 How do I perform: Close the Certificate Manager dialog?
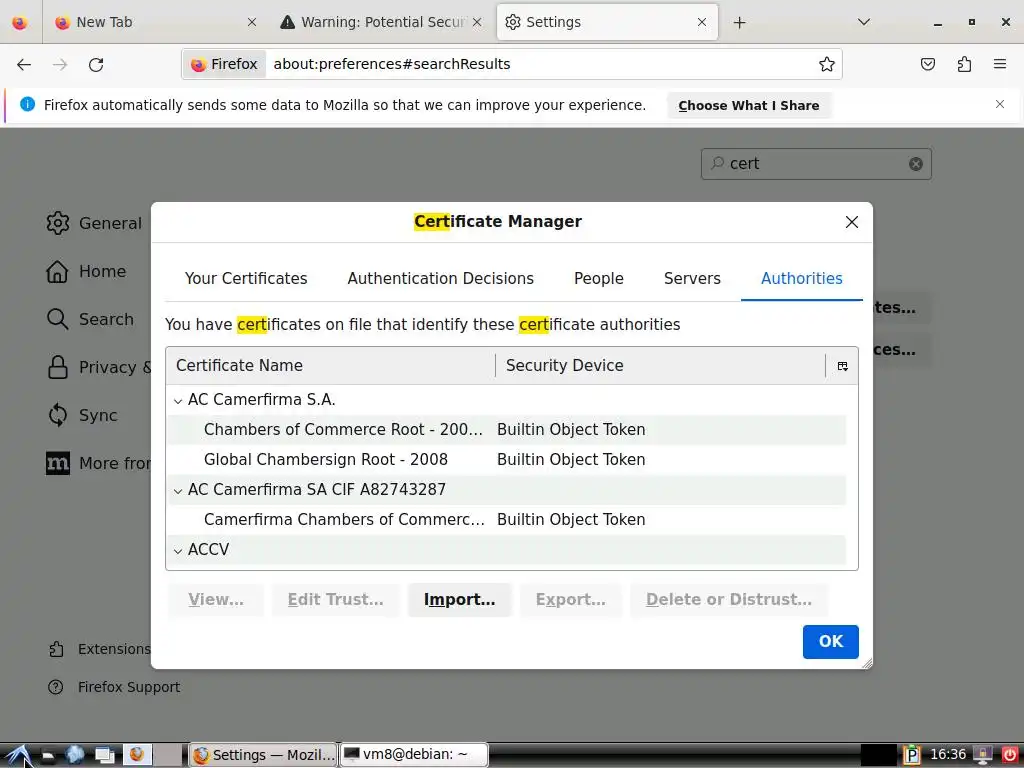coord(852,222)
